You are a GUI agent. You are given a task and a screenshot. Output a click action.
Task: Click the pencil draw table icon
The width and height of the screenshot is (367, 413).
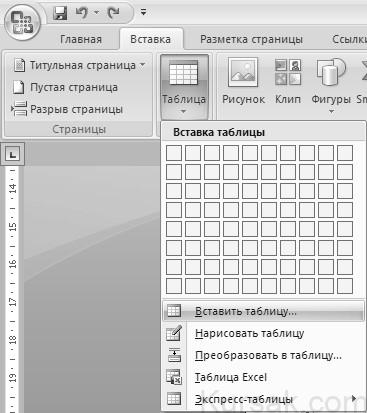174,333
